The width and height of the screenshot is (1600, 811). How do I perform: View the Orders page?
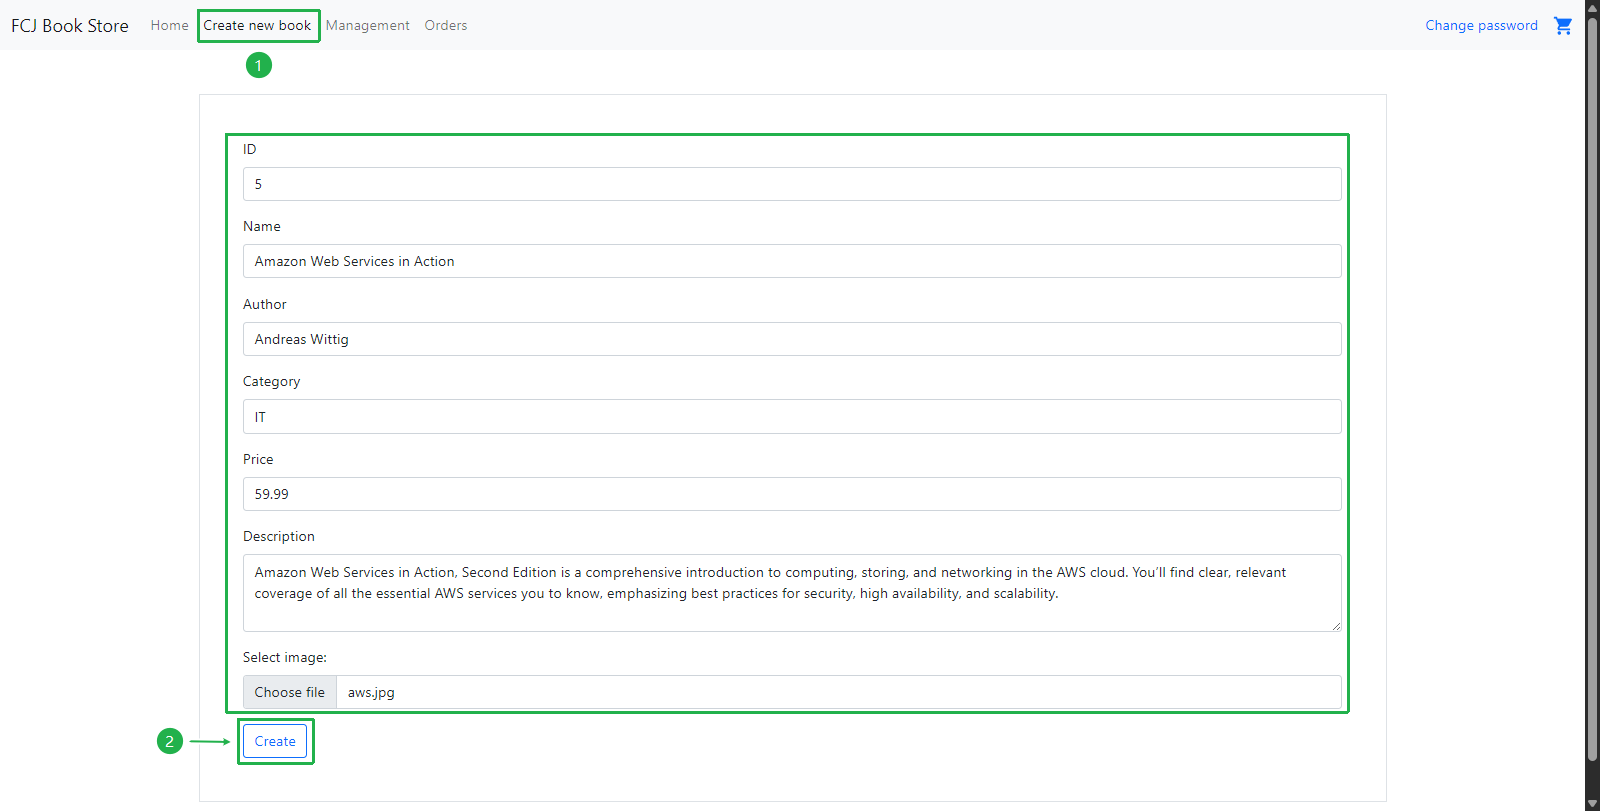pyautogui.click(x=445, y=25)
